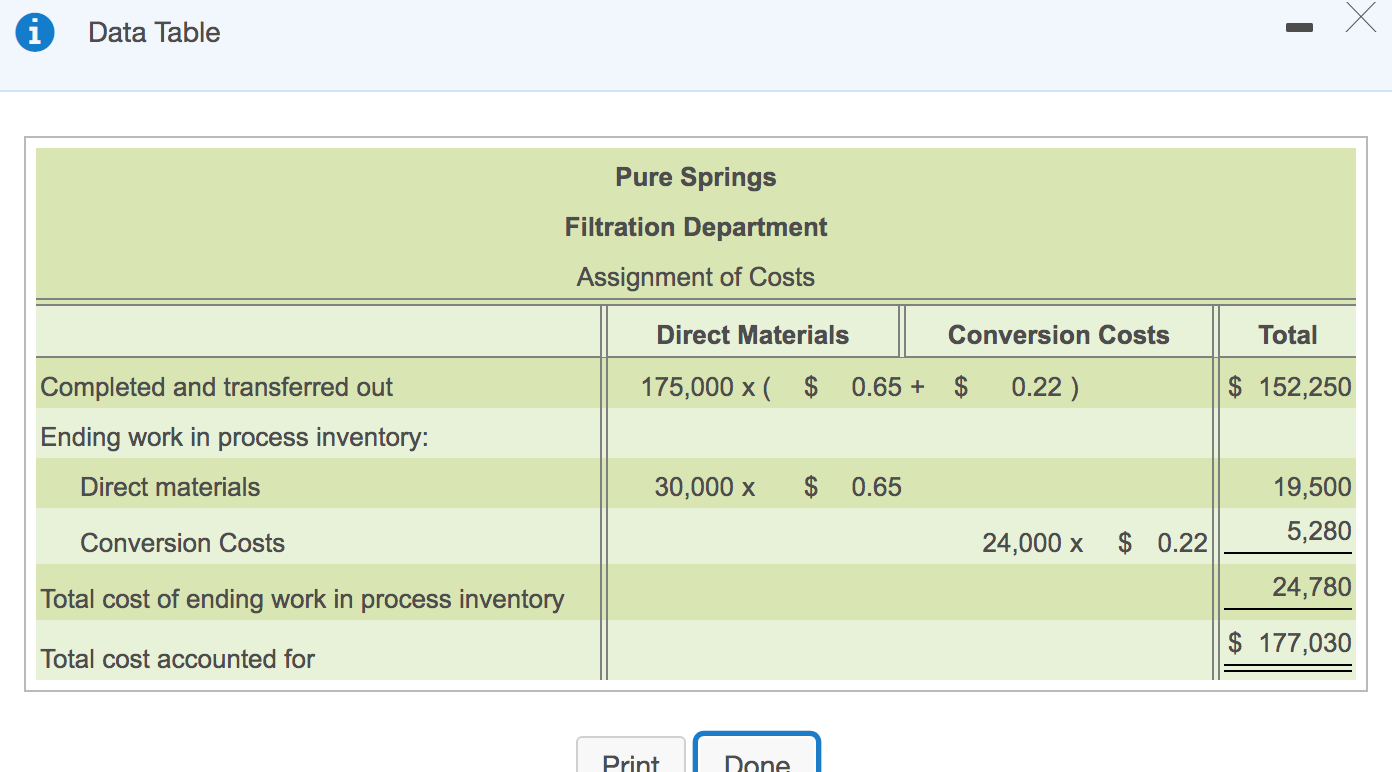The image size is (1392, 772).
Task: Click the blue info icon
Action: coord(35,31)
